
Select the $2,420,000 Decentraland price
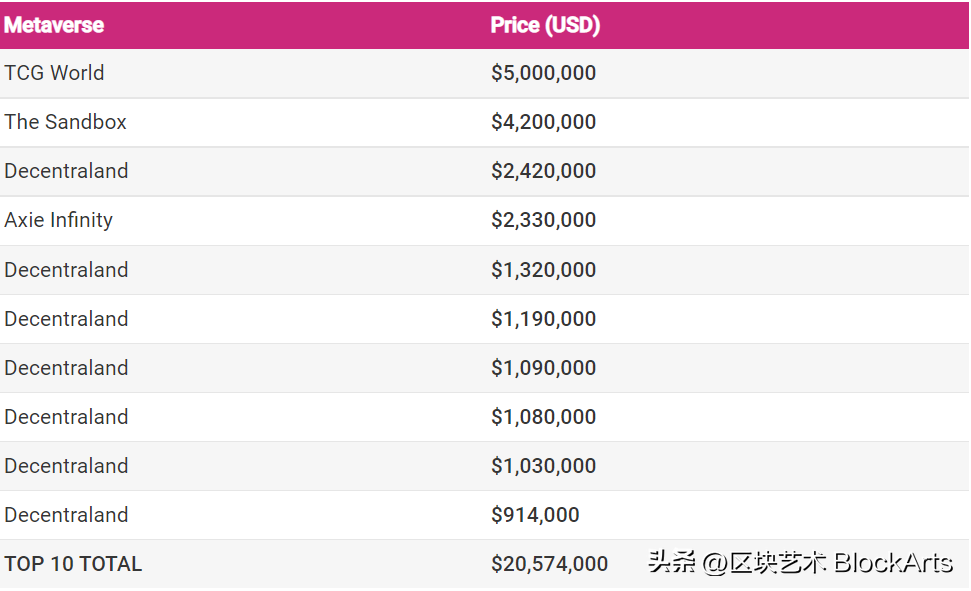click(543, 171)
